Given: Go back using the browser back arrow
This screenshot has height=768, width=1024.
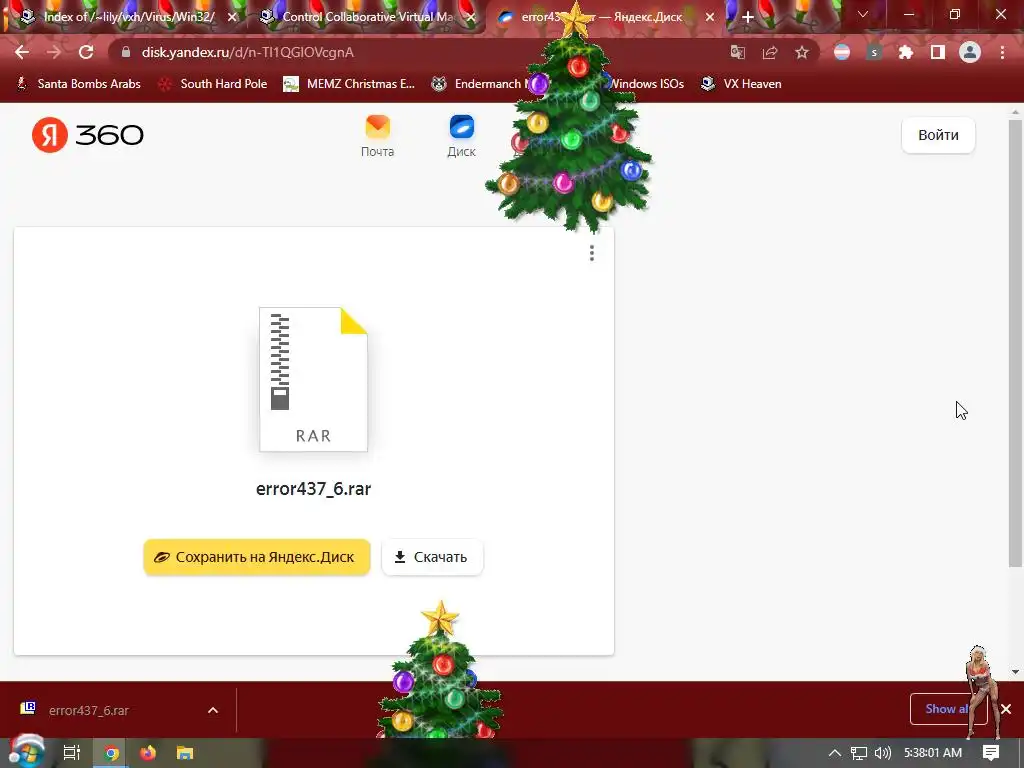Looking at the screenshot, I should [x=22, y=52].
